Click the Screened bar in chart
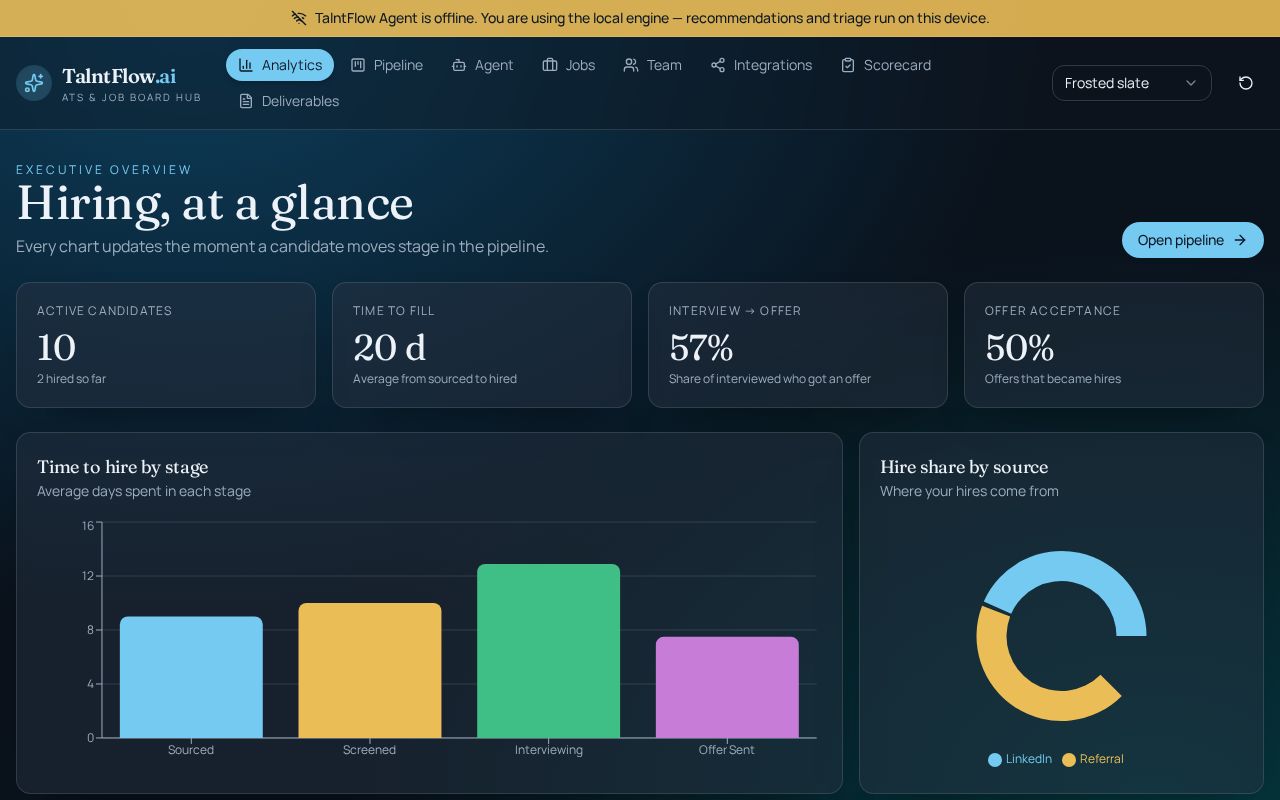The width and height of the screenshot is (1280, 800). 370,670
